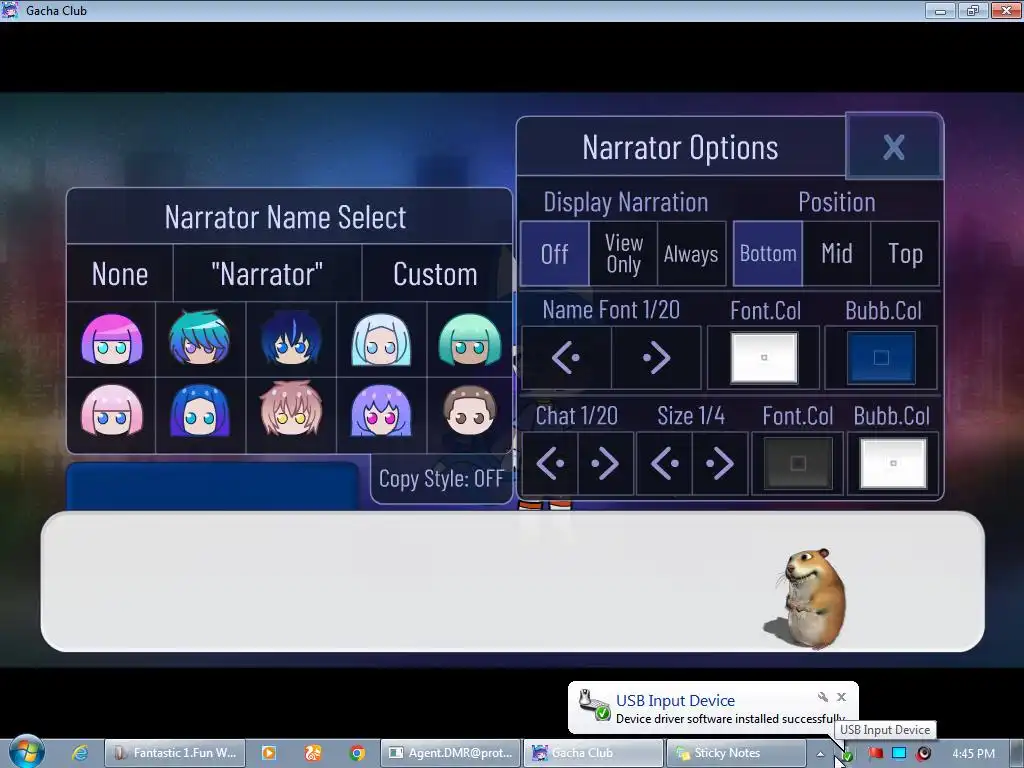Set narration position to Top

(x=905, y=253)
